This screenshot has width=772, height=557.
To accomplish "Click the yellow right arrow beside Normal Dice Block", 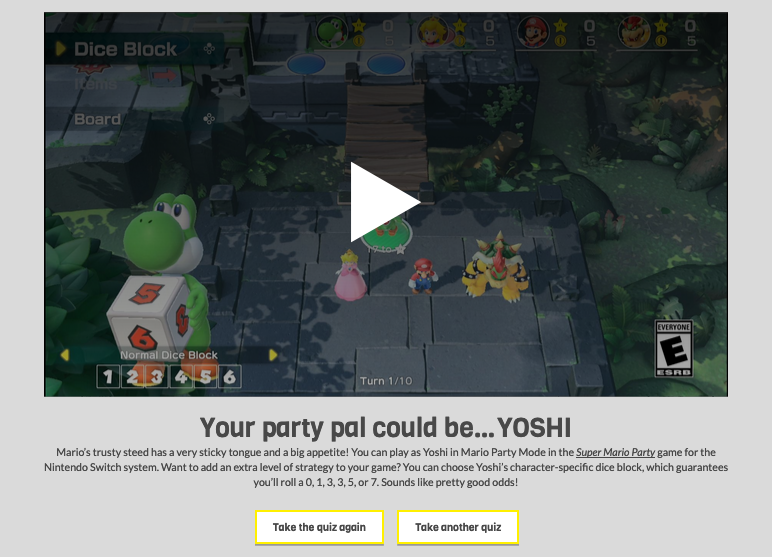I will point(273,355).
